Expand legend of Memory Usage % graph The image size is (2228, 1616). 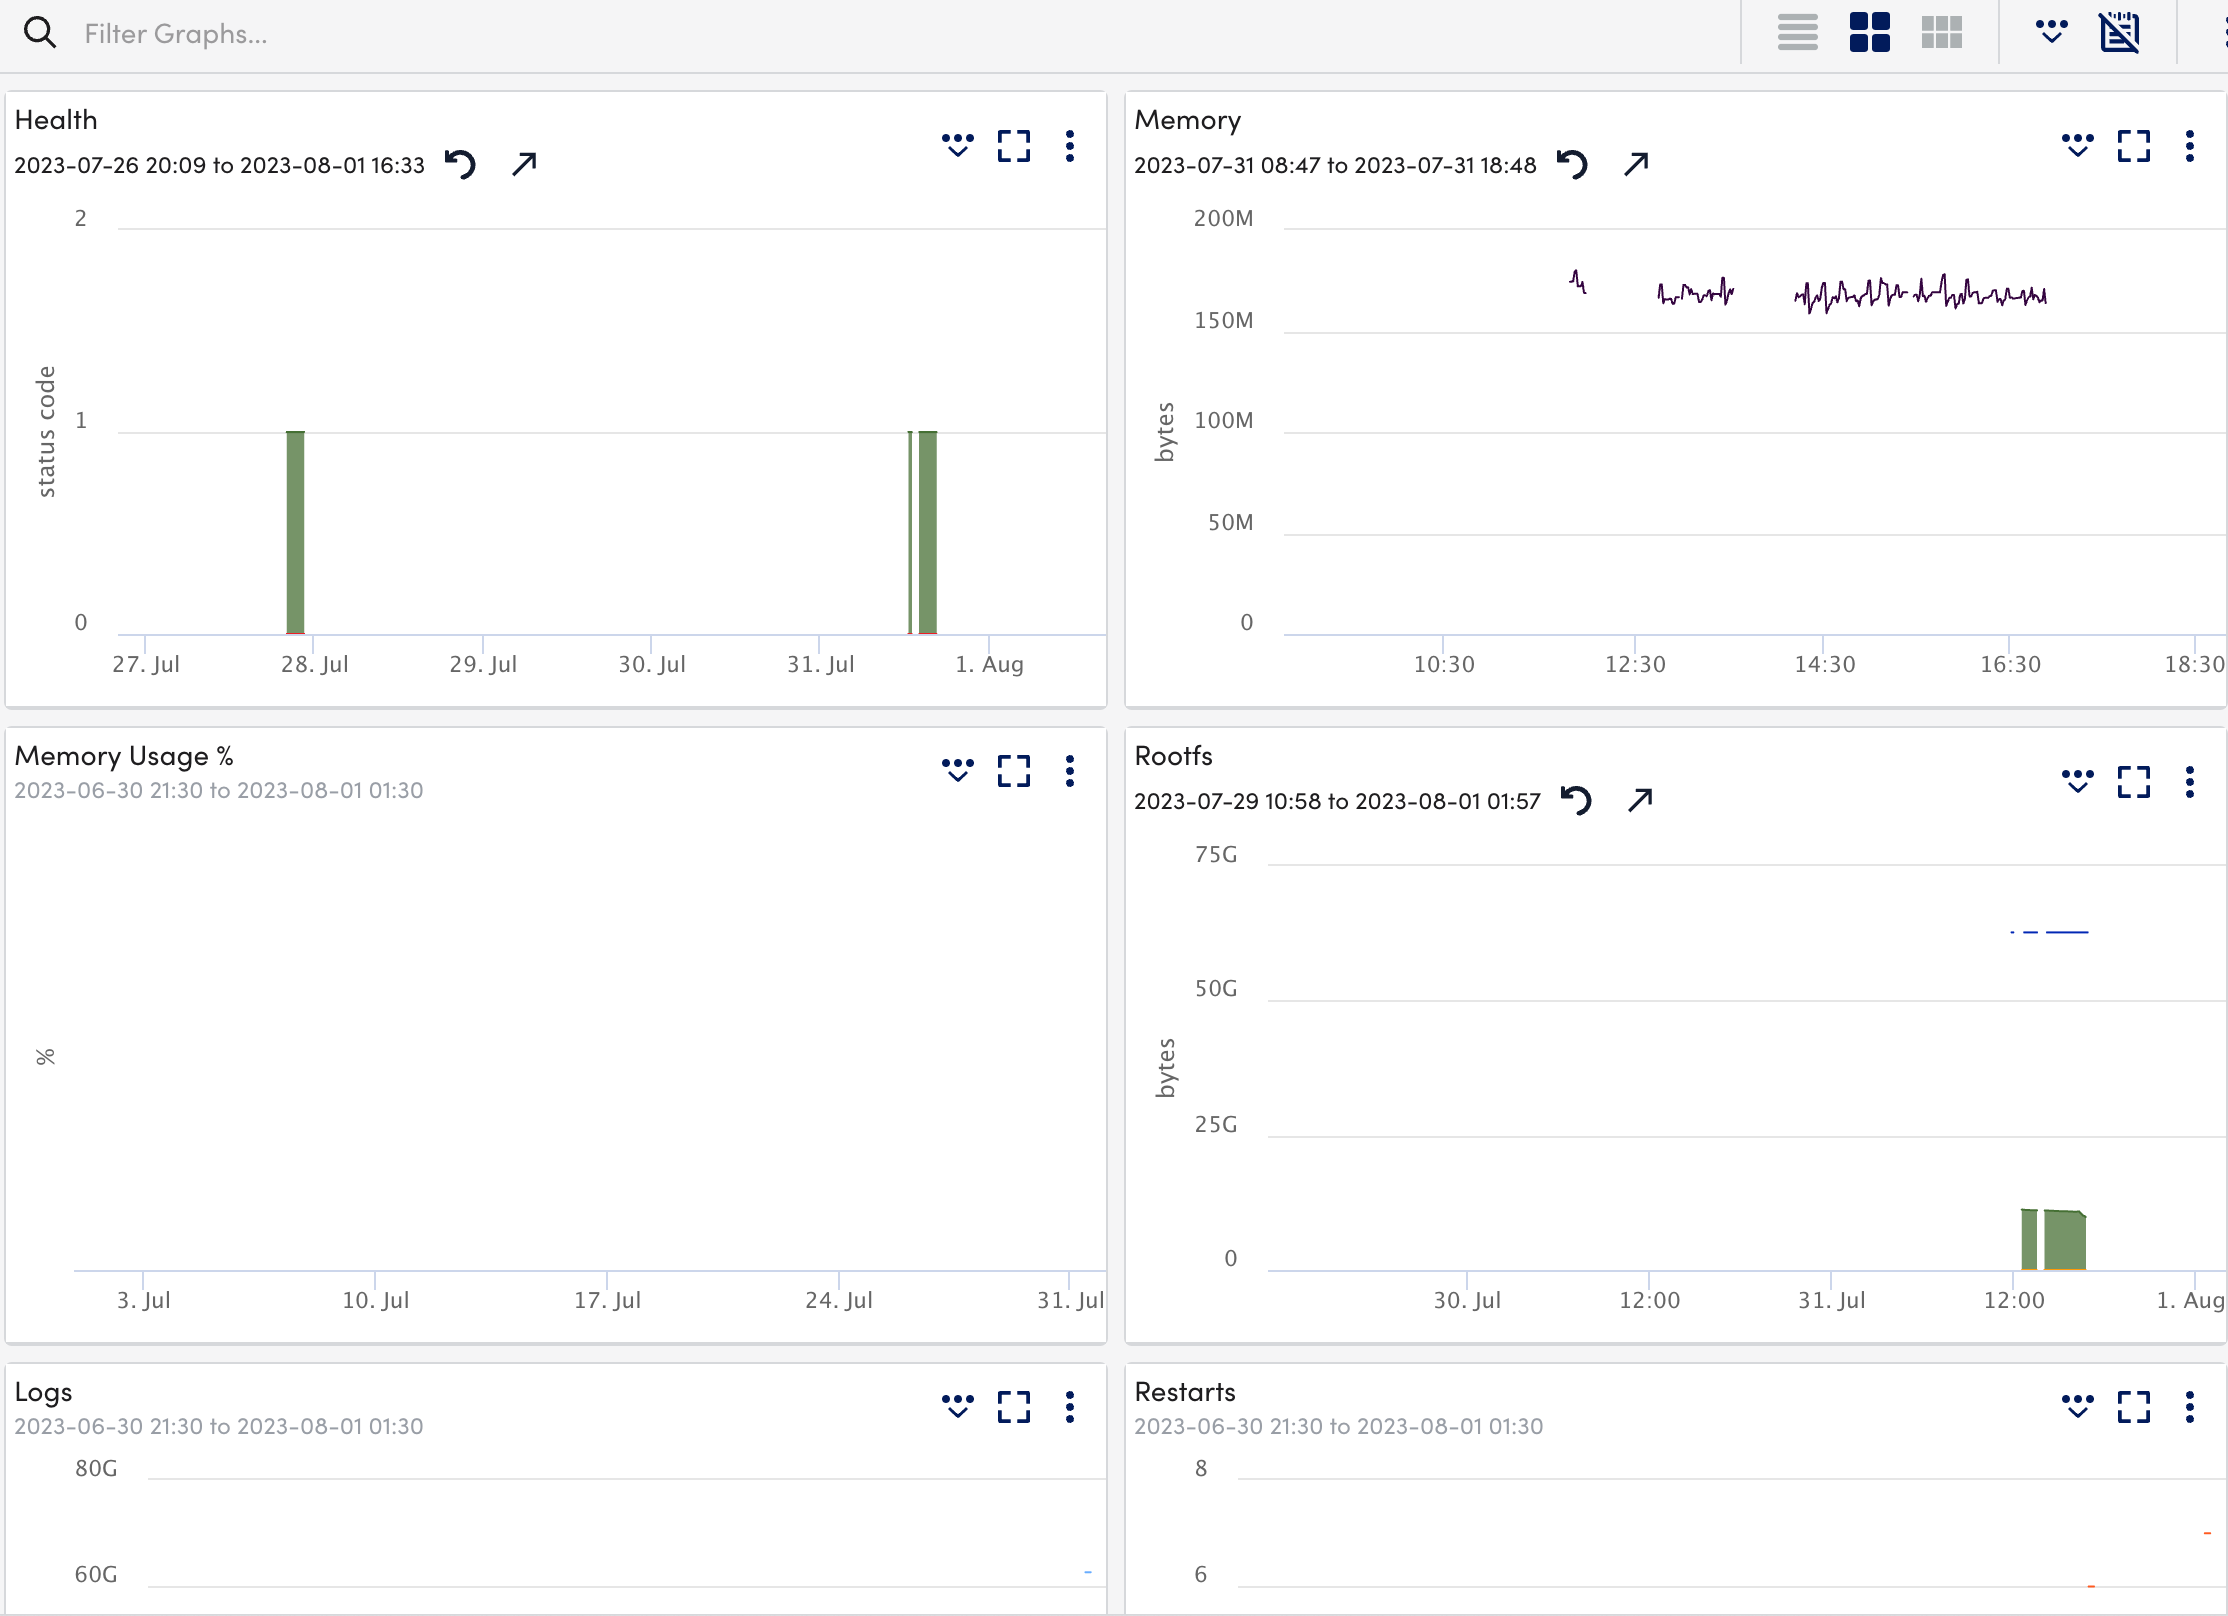[x=957, y=771]
